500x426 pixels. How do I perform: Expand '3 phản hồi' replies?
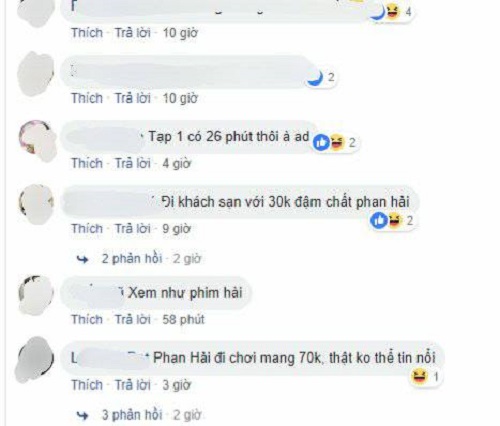132,415
